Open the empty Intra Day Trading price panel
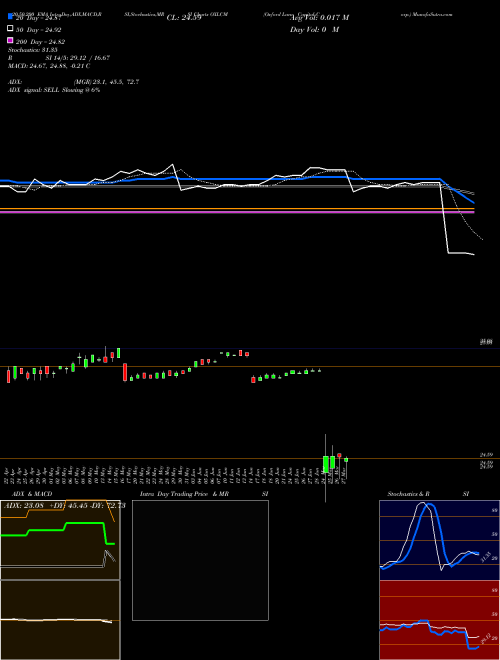 pos(200,560)
